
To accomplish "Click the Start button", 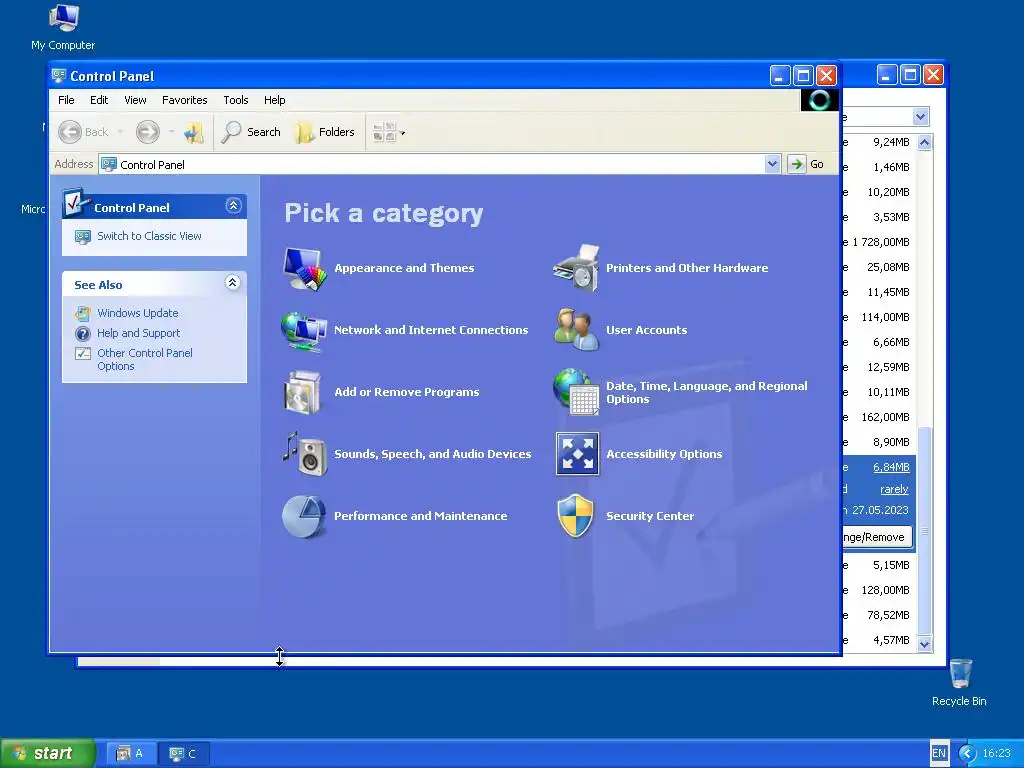I will coord(47,754).
